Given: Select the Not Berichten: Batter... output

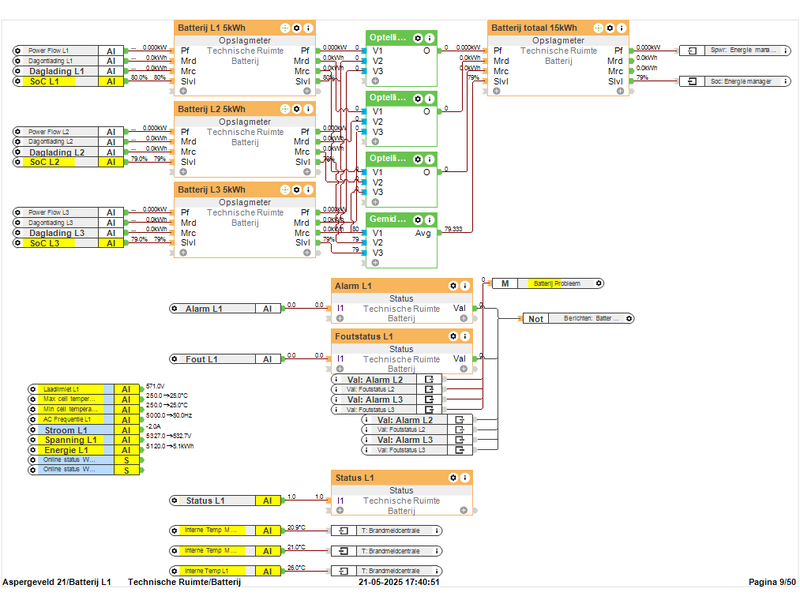Looking at the screenshot, I should (x=579, y=318).
